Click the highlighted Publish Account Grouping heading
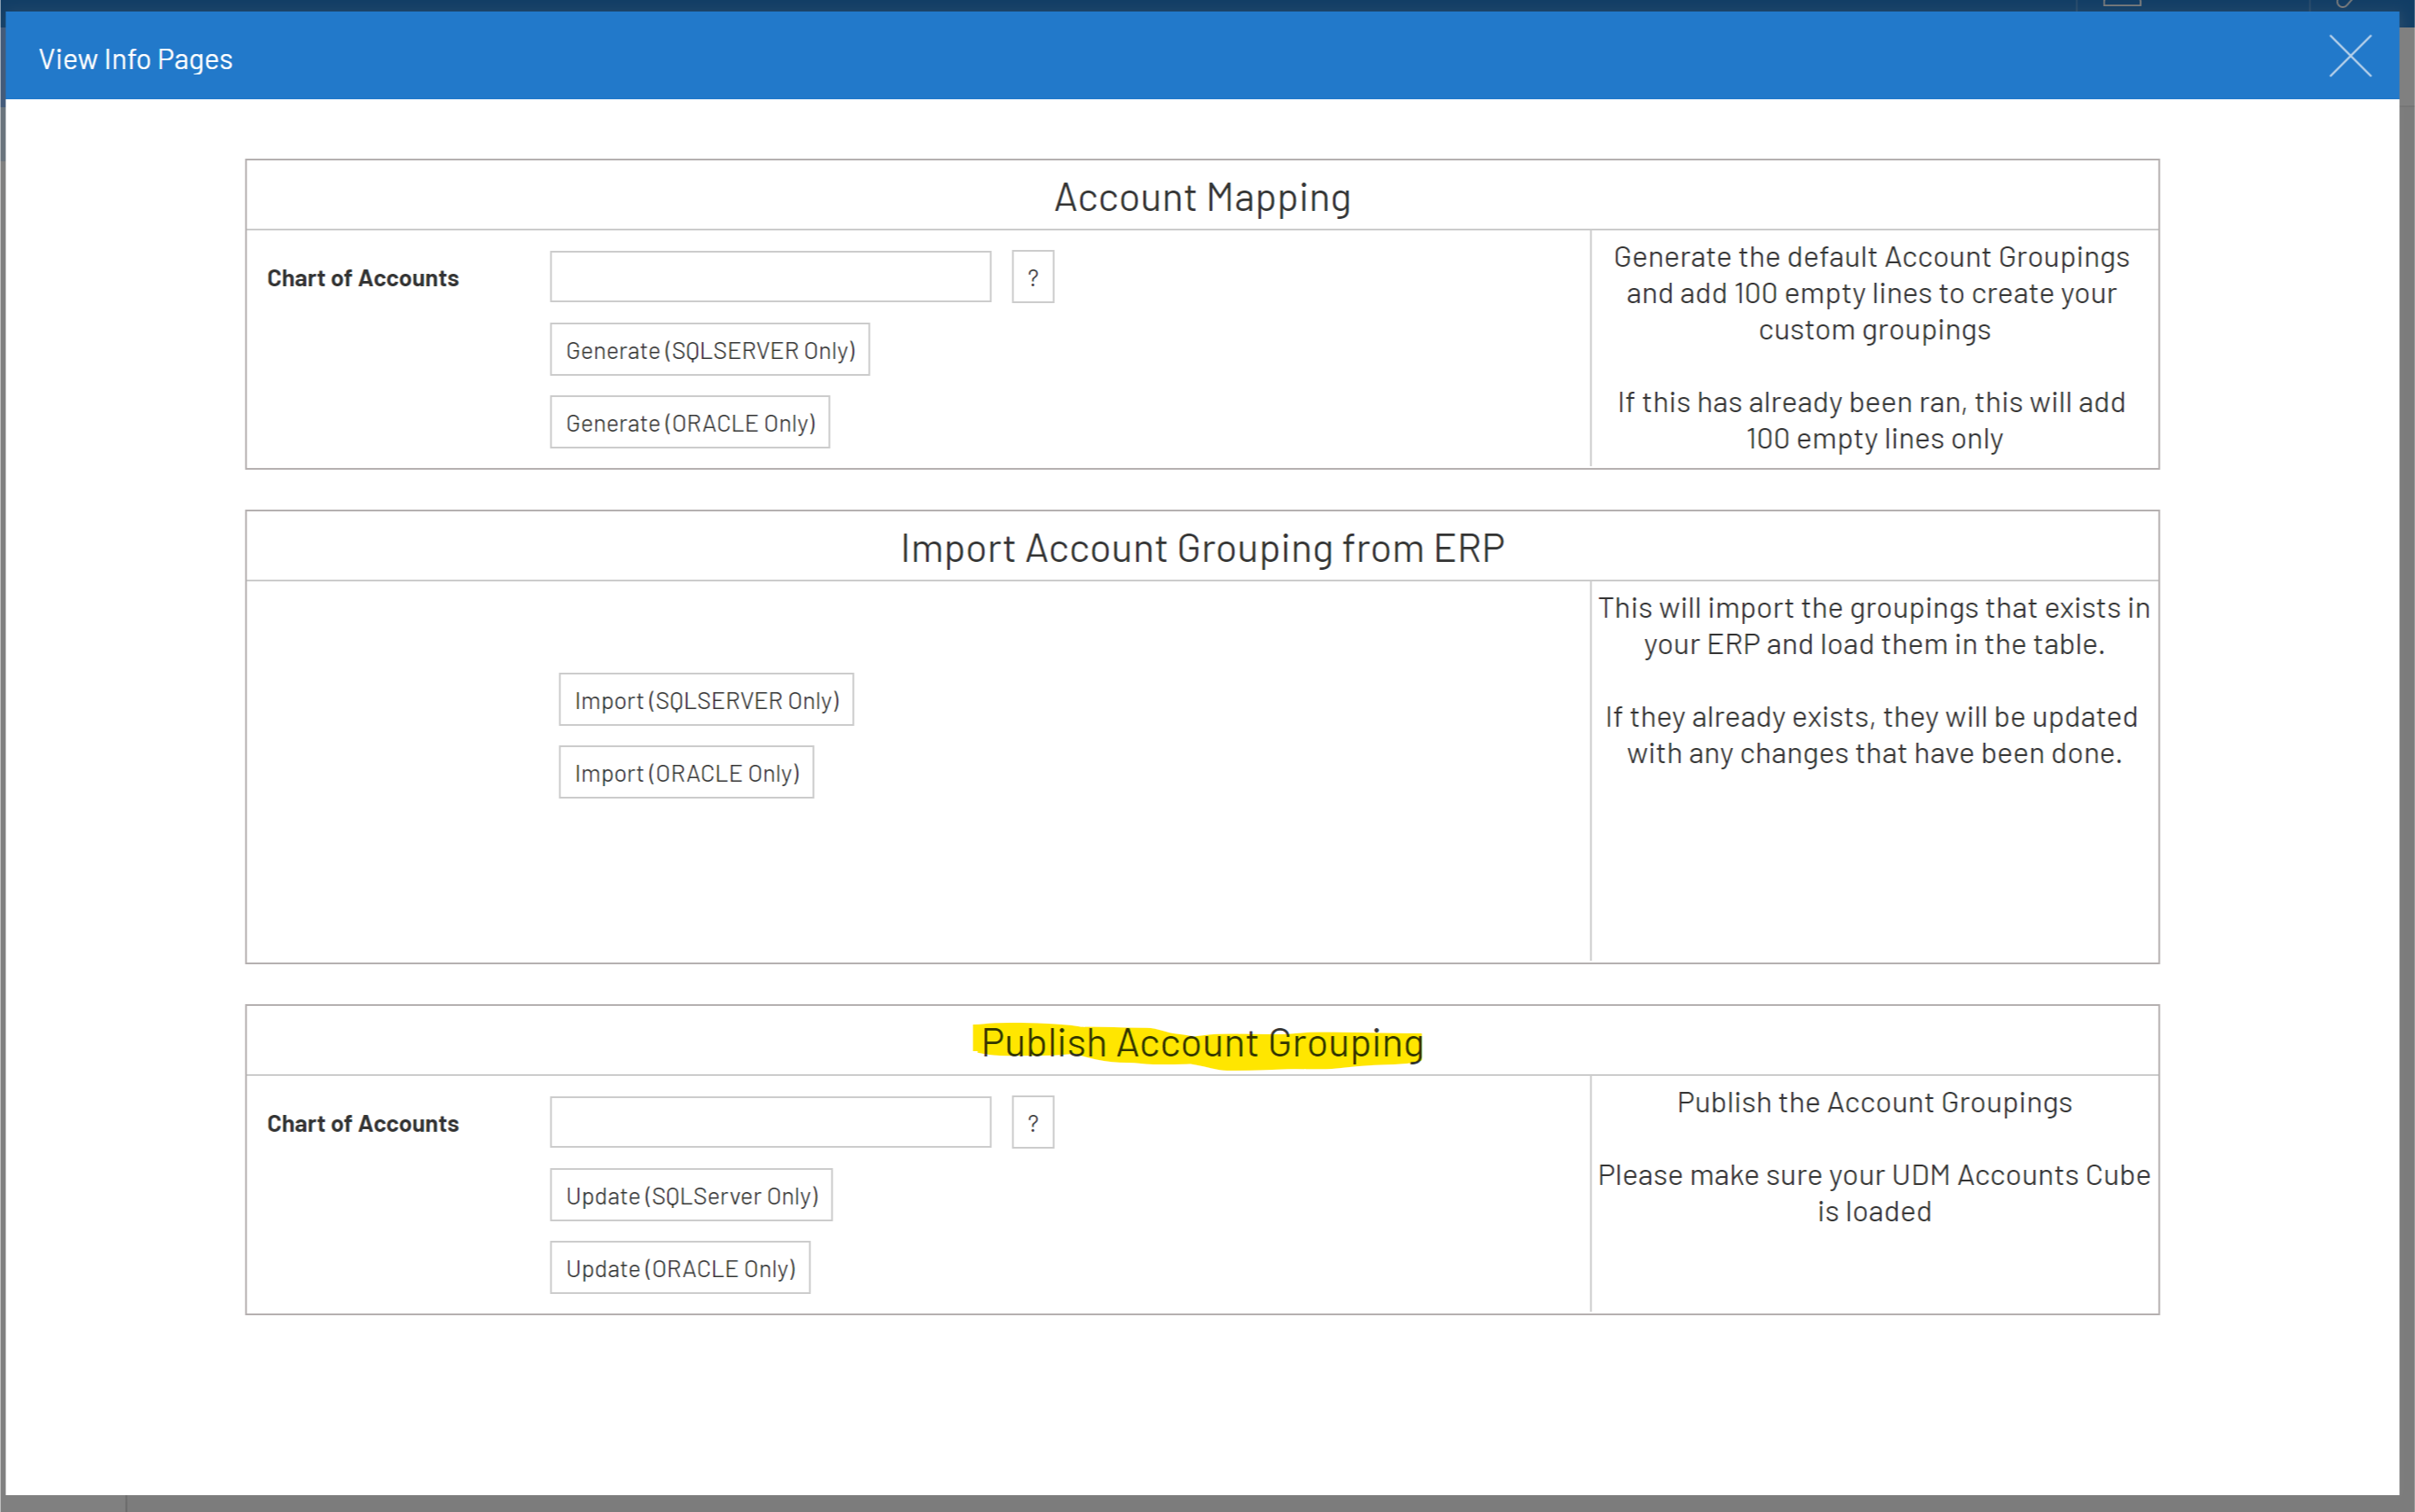Image resolution: width=2415 pixels, height=1512 pixels. (x=1202, y=1043)
